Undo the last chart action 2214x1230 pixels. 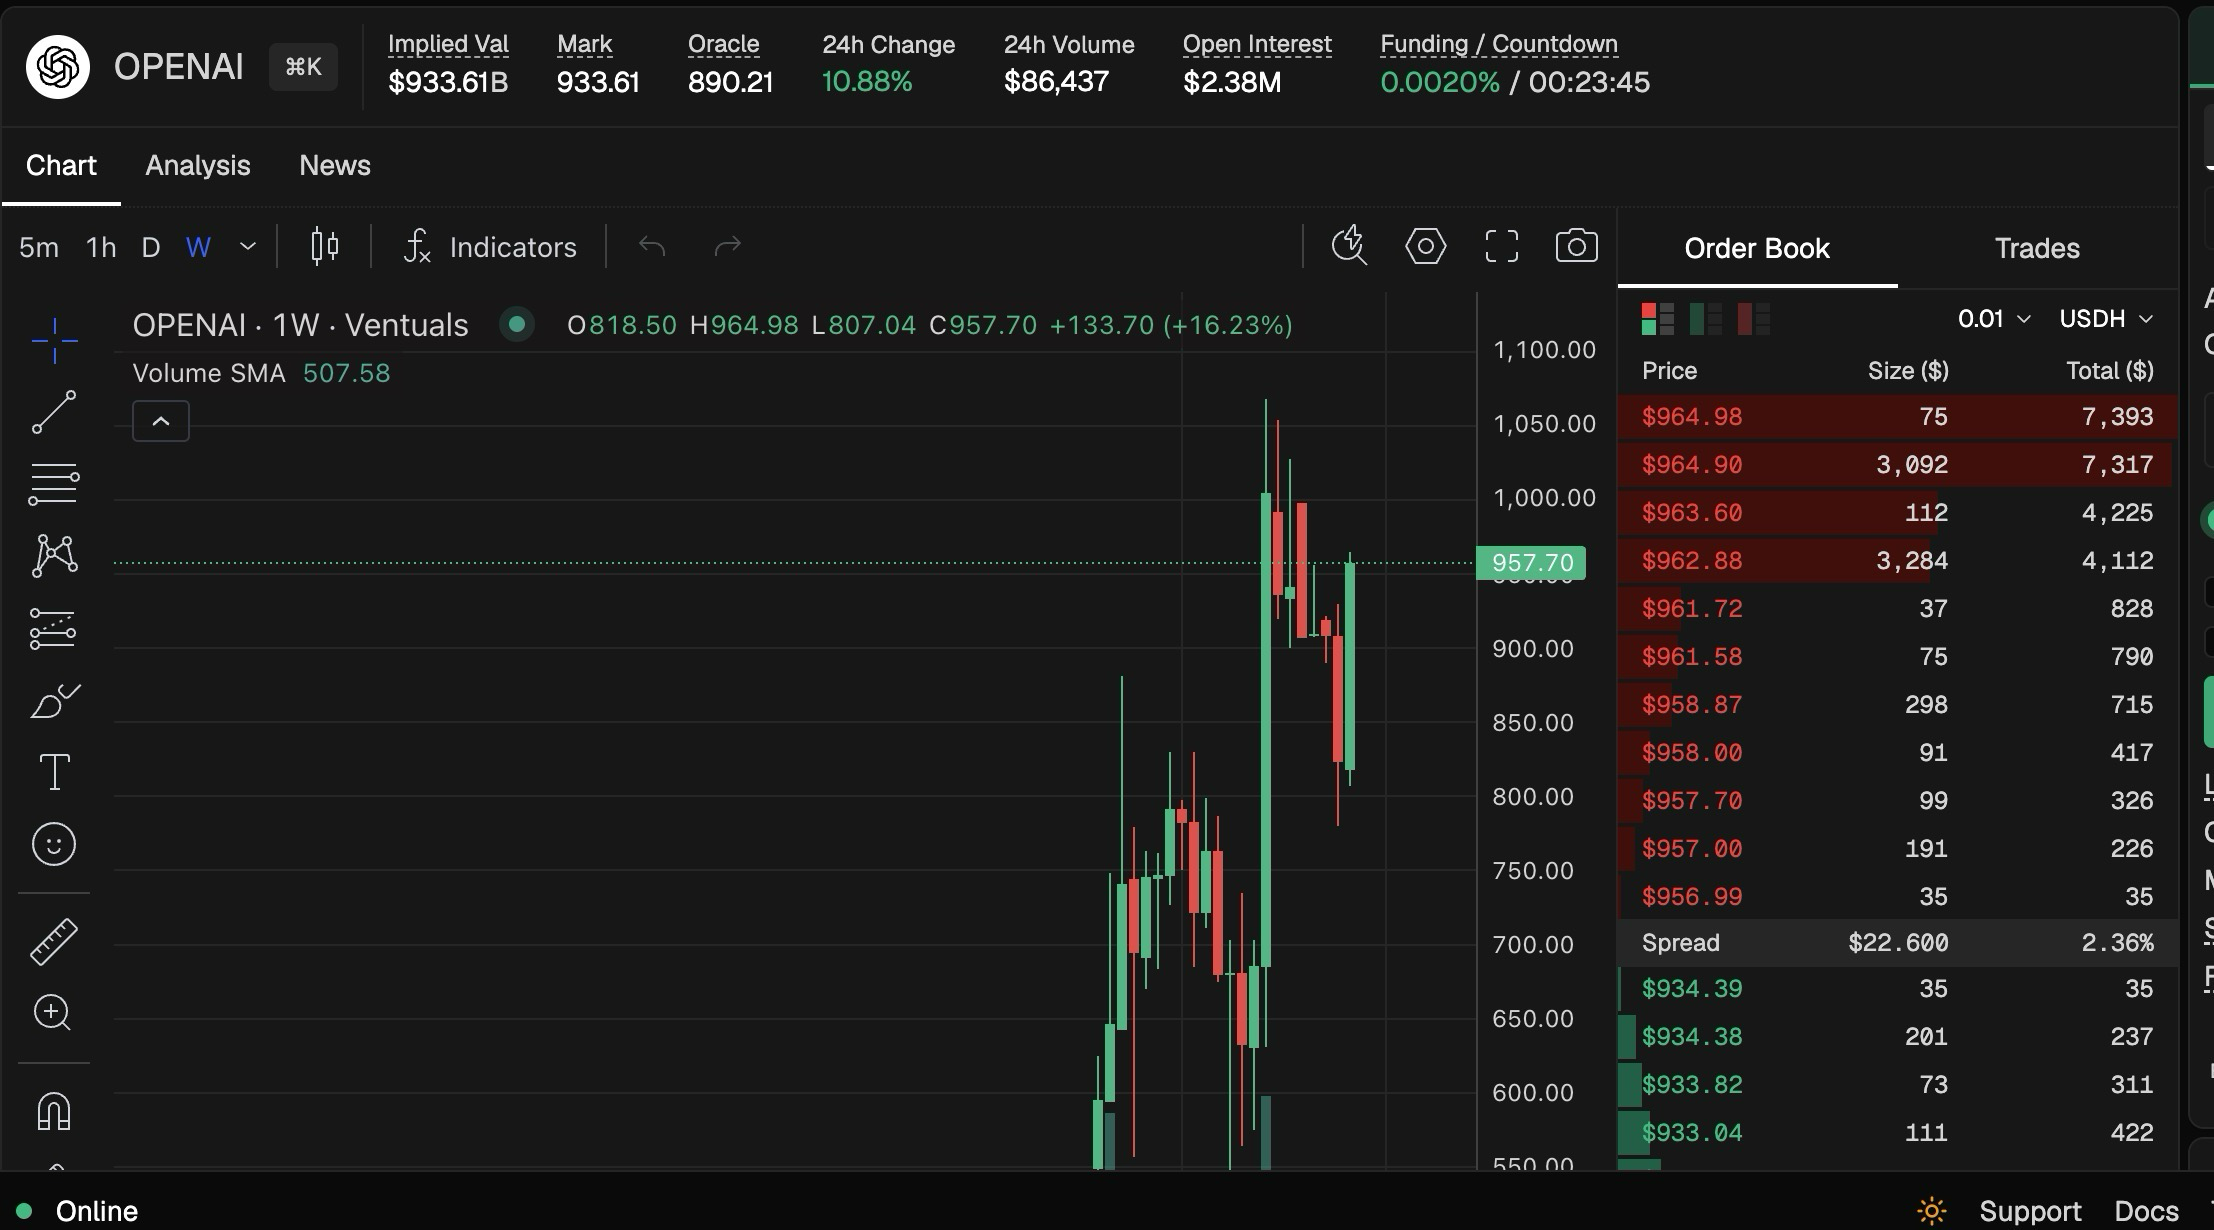652,246
